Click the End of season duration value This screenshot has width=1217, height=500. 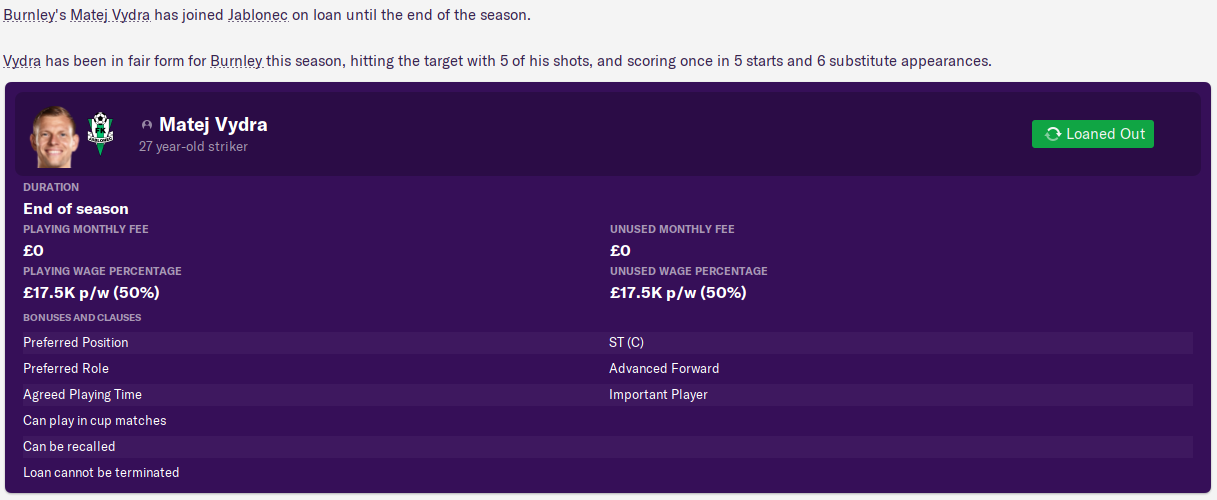(x=76, y=209)
